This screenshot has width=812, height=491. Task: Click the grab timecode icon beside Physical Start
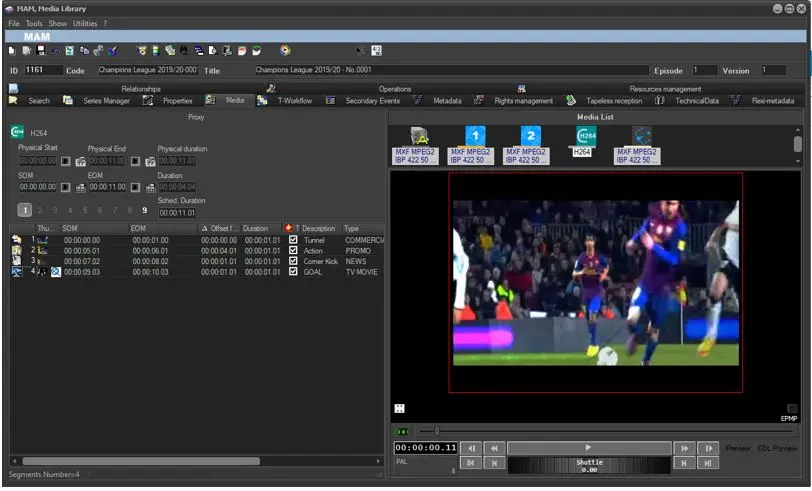click(80, 161)
